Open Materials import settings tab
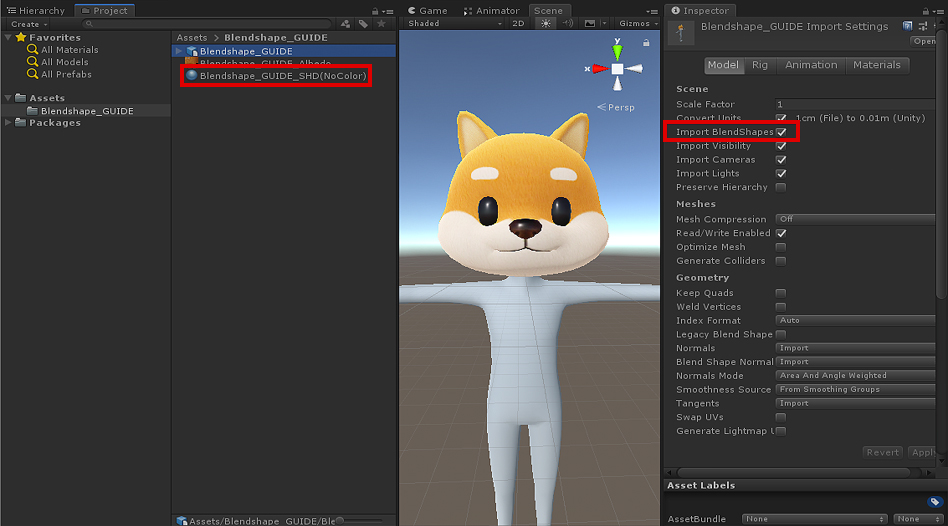Viewport: 948px width, 526px height. [877, 65]
